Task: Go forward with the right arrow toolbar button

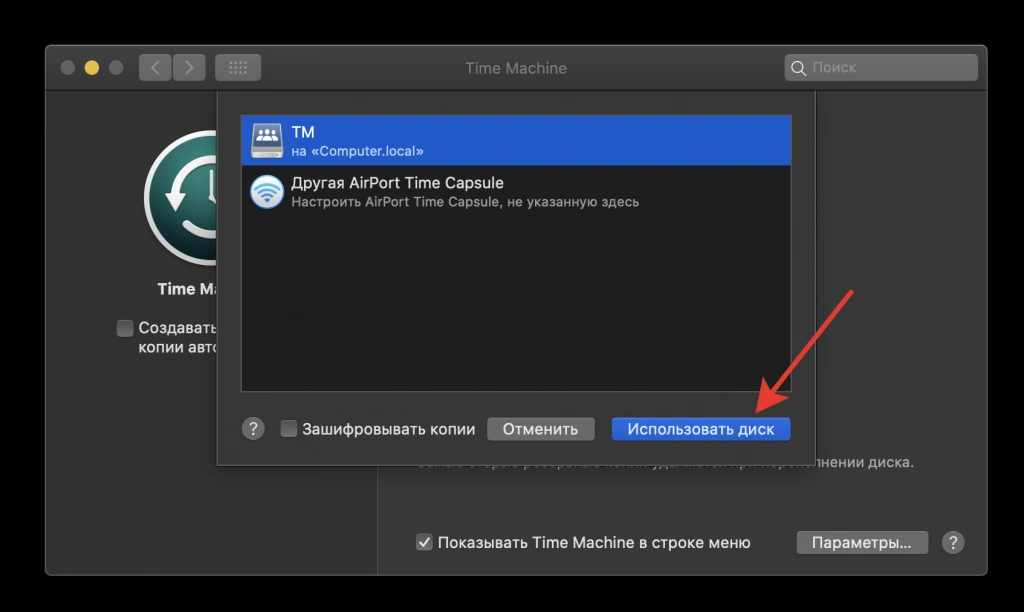Action: (189, 67)
